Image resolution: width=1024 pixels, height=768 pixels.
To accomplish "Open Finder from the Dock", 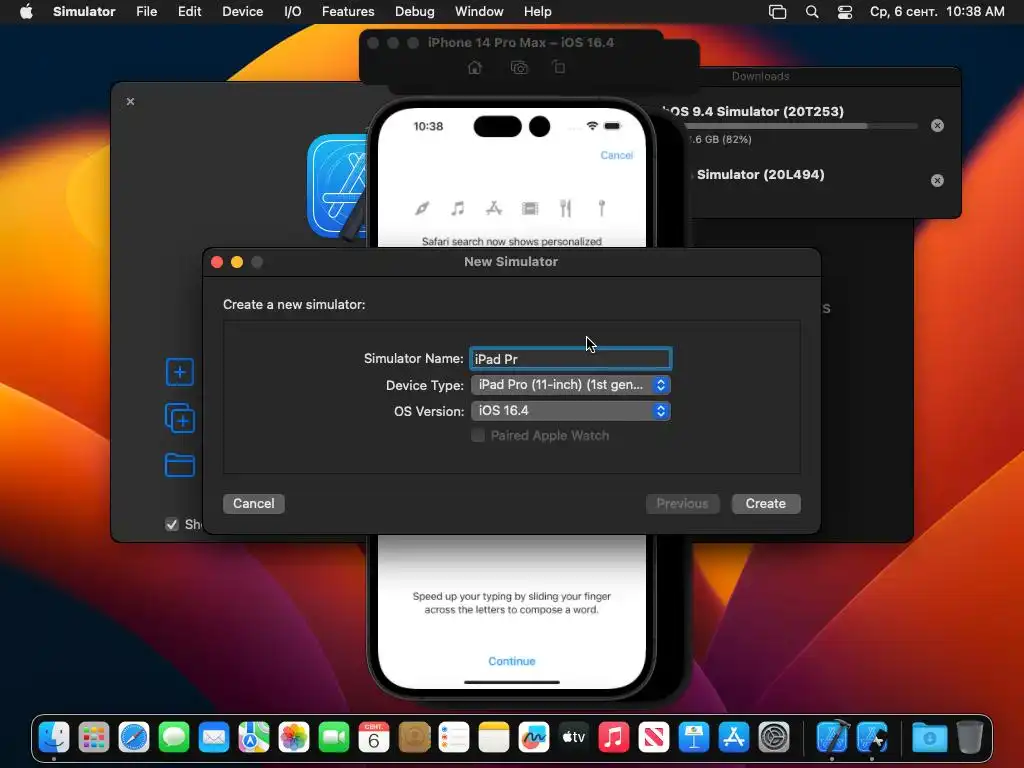I will point(54,738).
